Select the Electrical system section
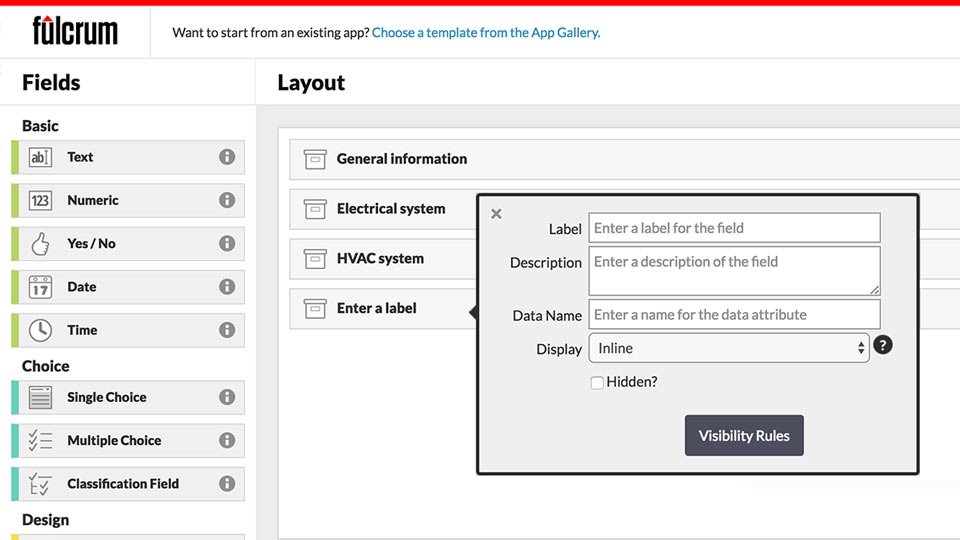Image resolution: width=960 pixels, height=540 pixels. click(x=390, y=209)
